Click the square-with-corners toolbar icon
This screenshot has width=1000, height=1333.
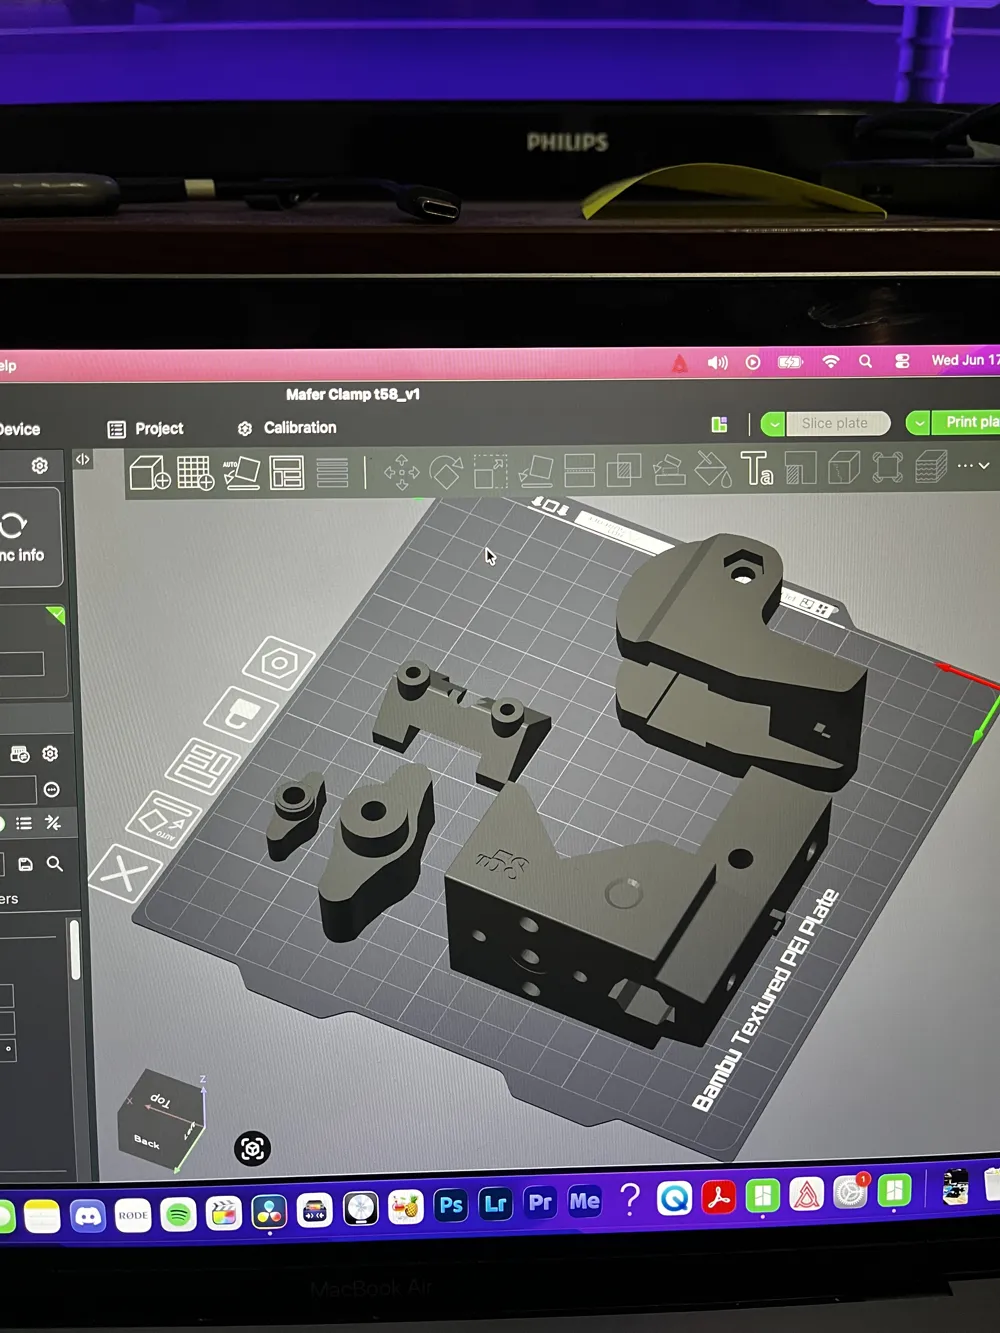tap(887, 467)
